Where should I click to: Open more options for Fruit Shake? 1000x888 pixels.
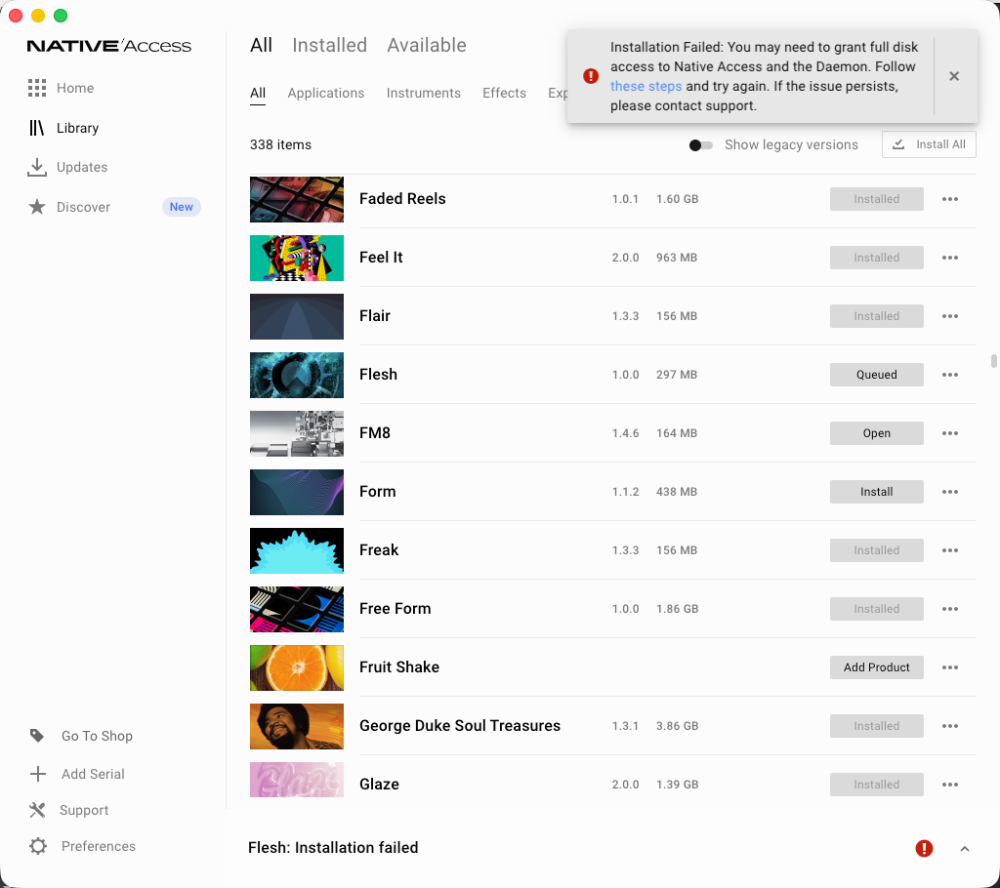point(950,667)
